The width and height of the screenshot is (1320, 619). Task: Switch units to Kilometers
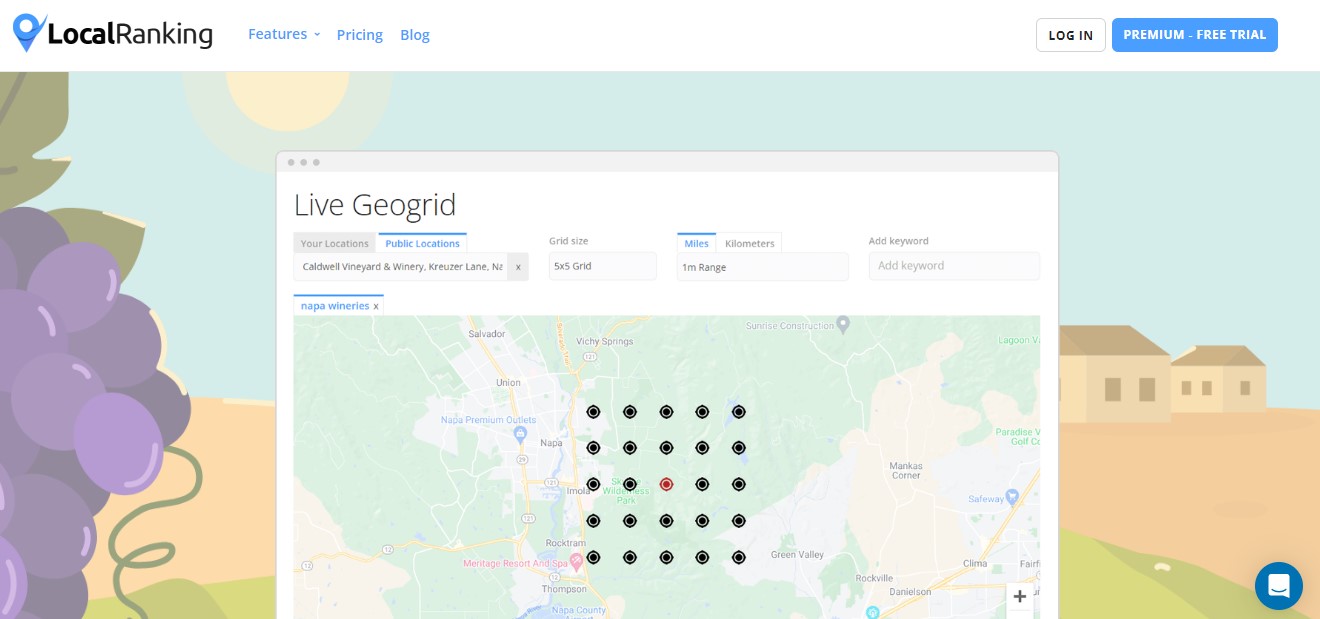(x=749, y=243)
